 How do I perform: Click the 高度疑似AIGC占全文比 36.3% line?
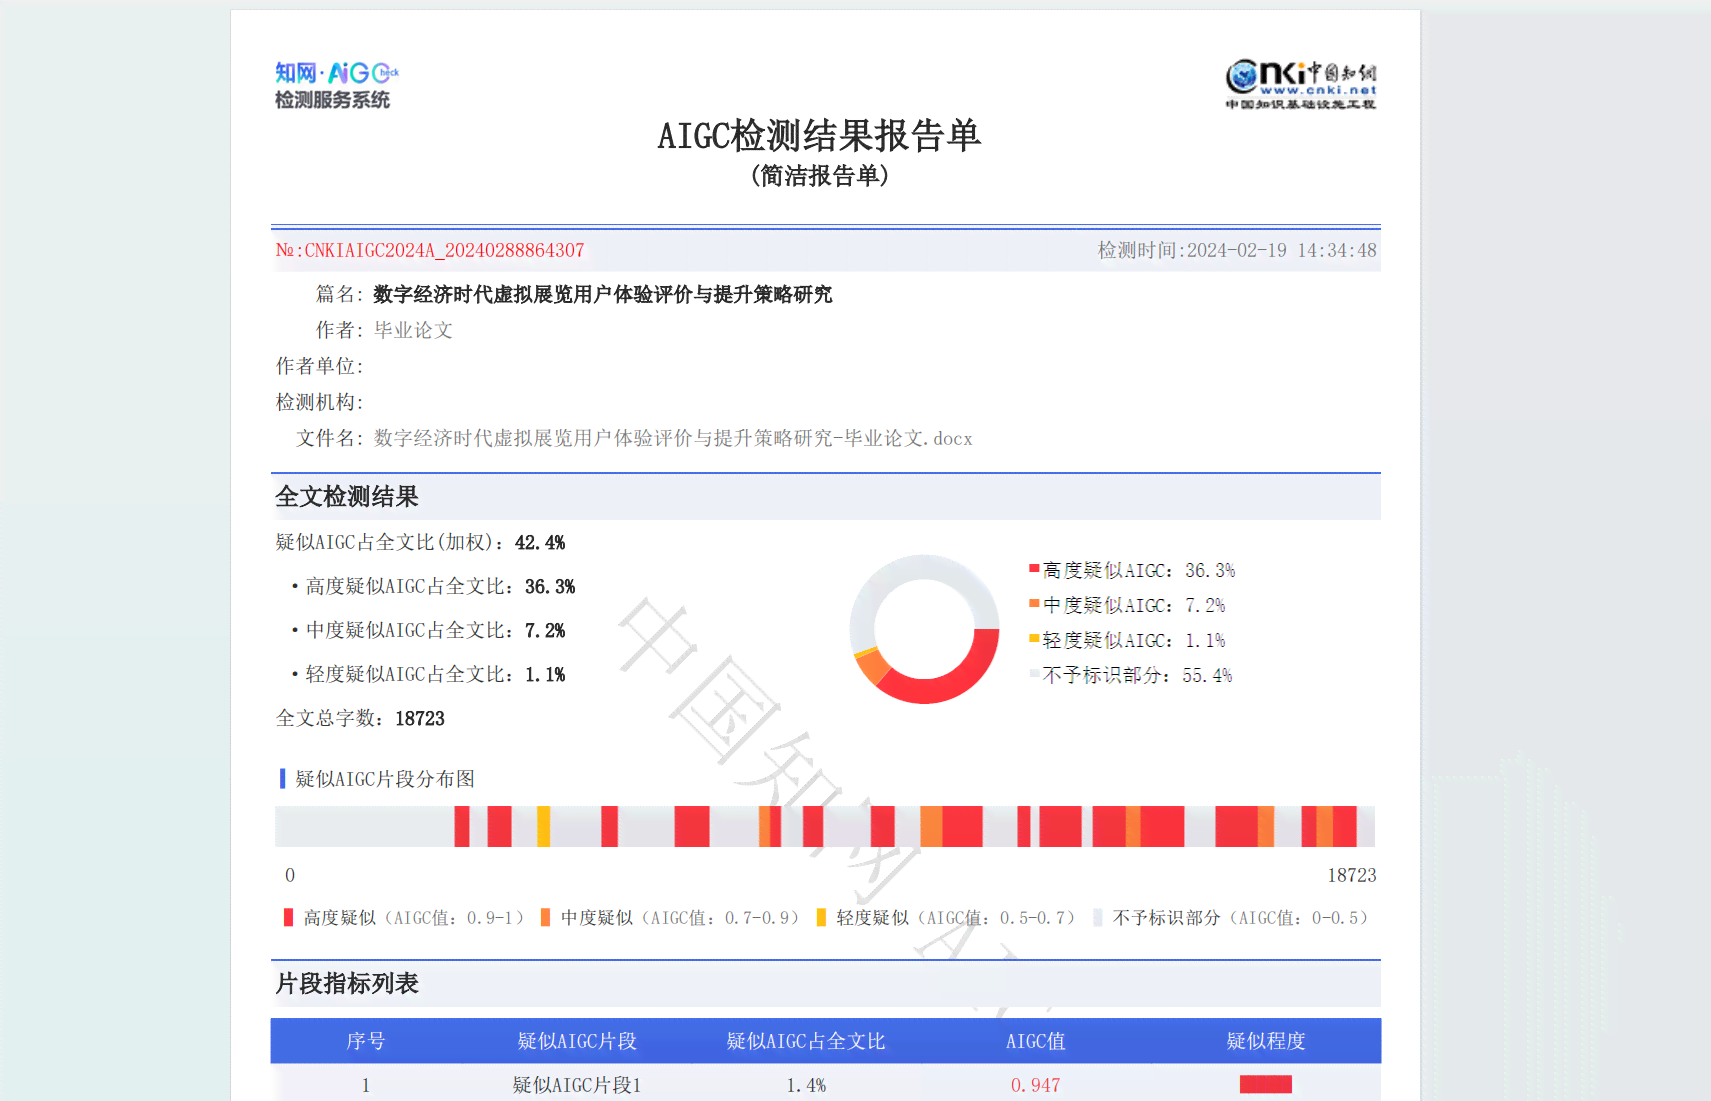pyautogui.click(x=434, y=586)
